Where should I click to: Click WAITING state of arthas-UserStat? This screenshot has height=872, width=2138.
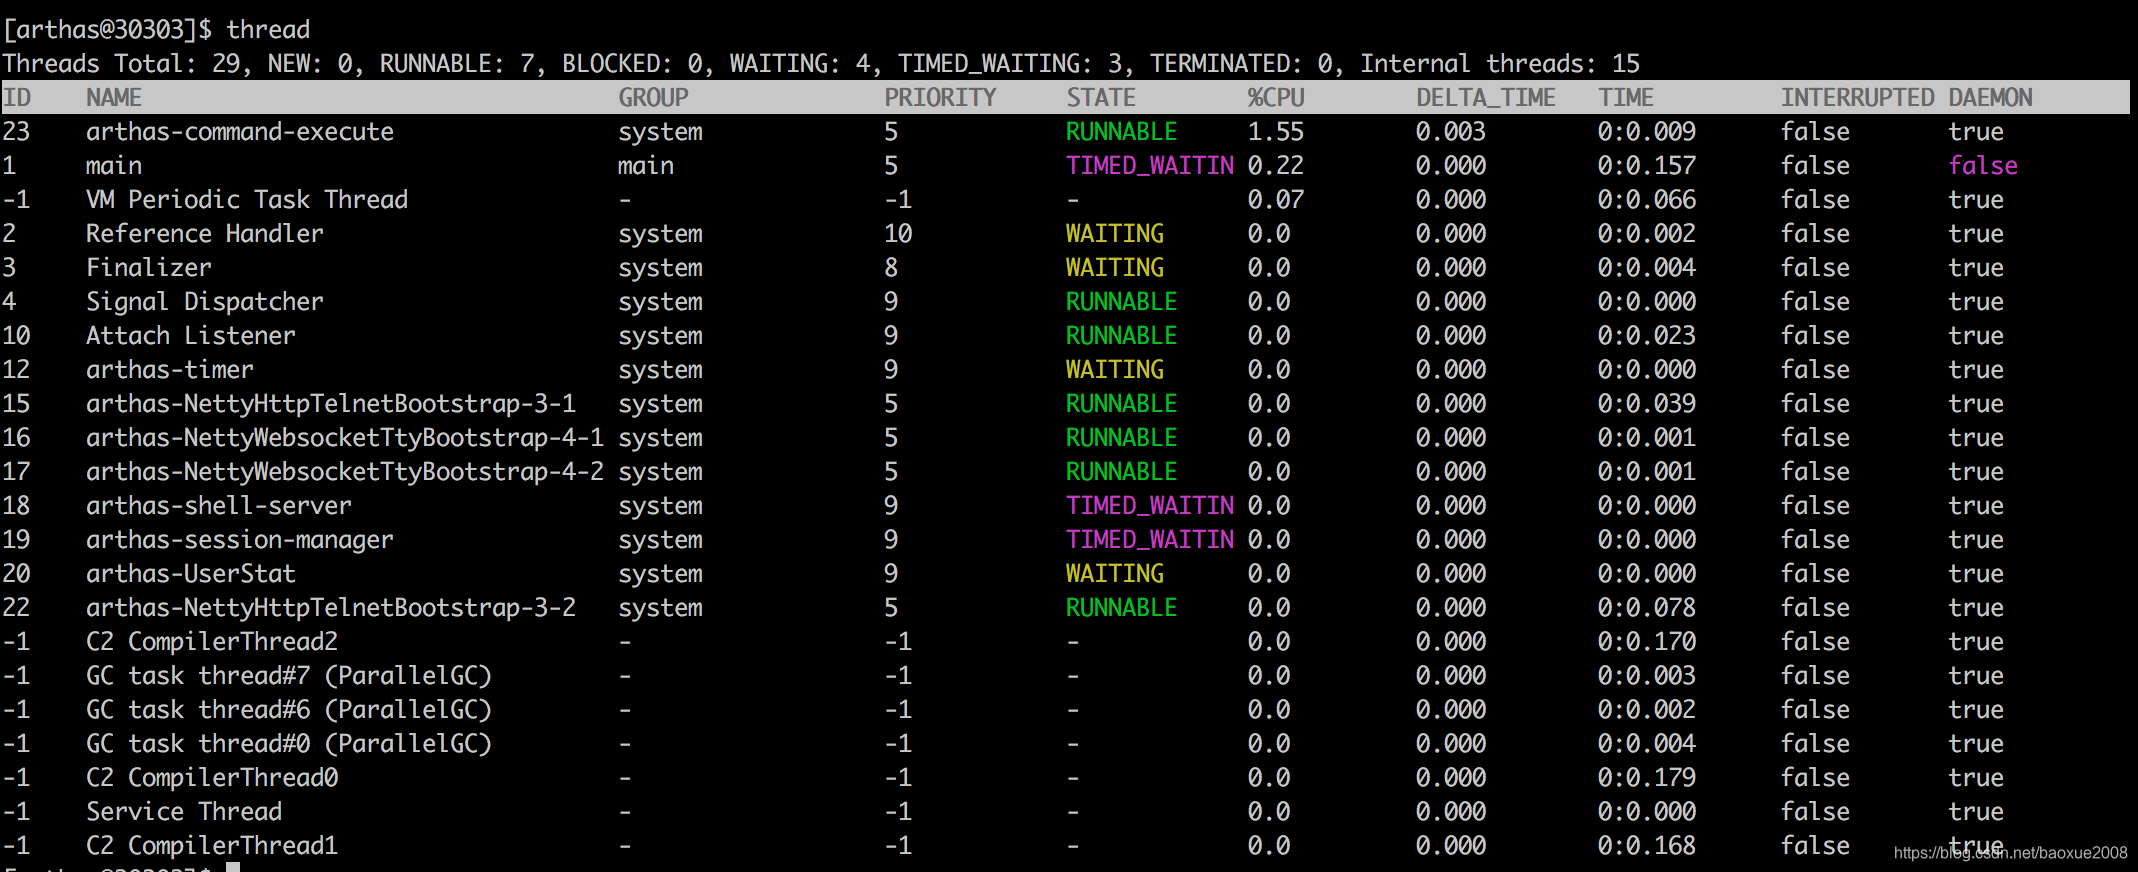click(x=1115, y=573)
